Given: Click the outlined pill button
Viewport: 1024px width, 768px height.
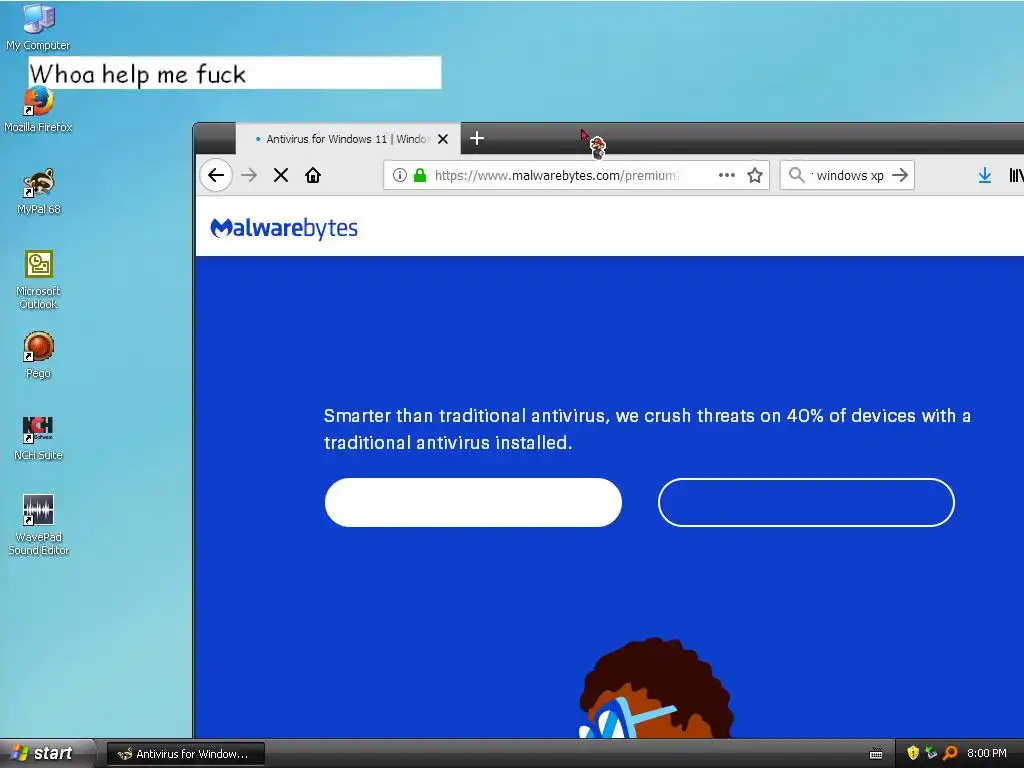Looking at the screenshot, I should 806,502.
